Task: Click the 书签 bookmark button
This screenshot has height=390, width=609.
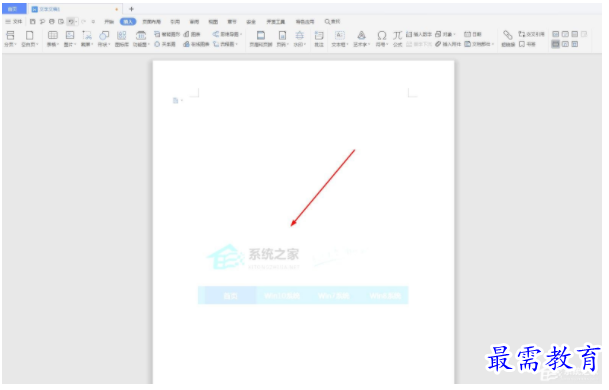Action: (527, 44)
